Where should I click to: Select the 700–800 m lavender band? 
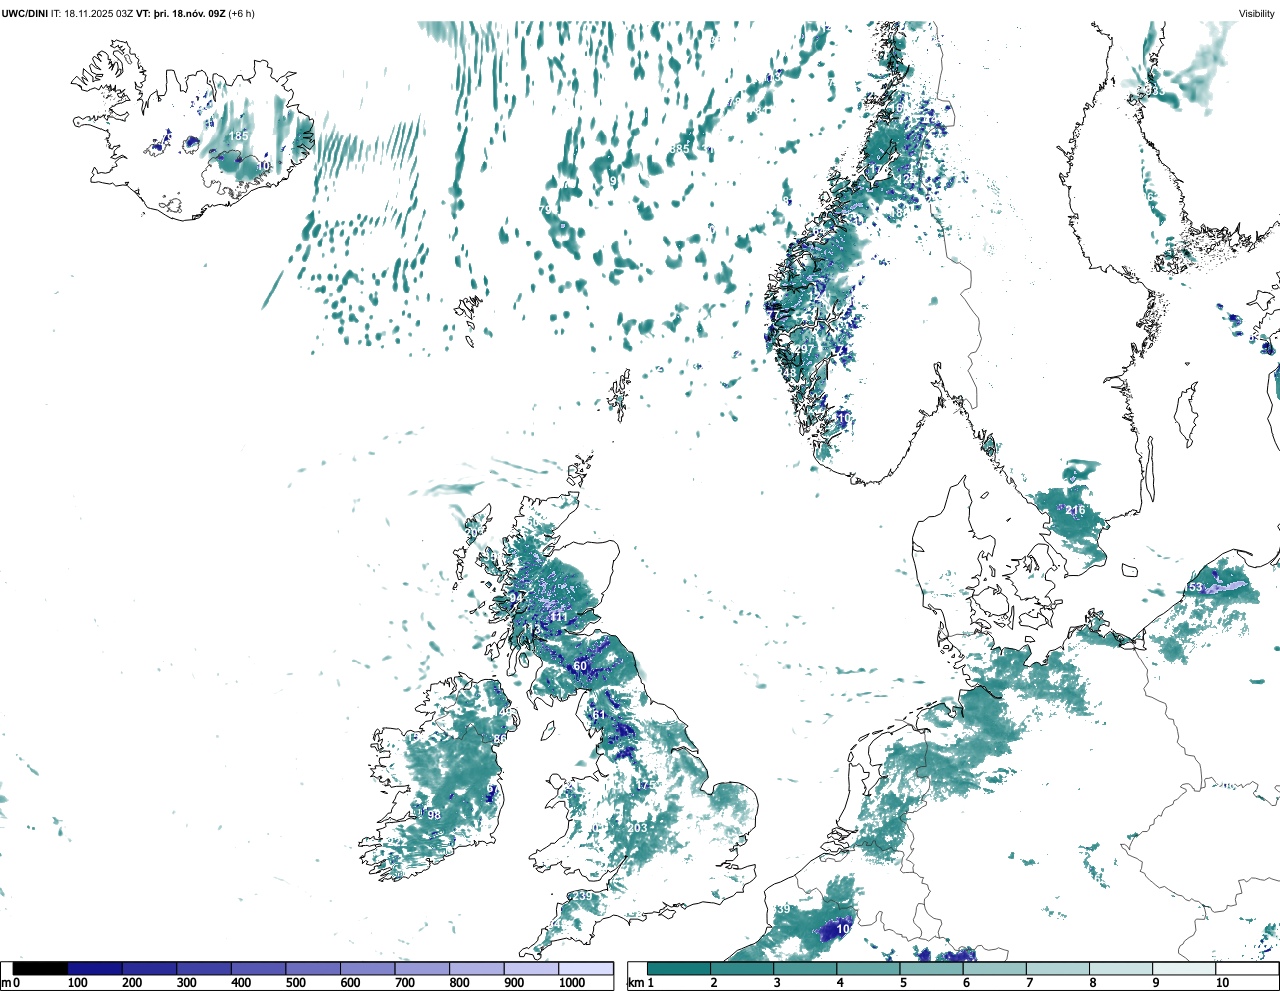coord(422,969)
